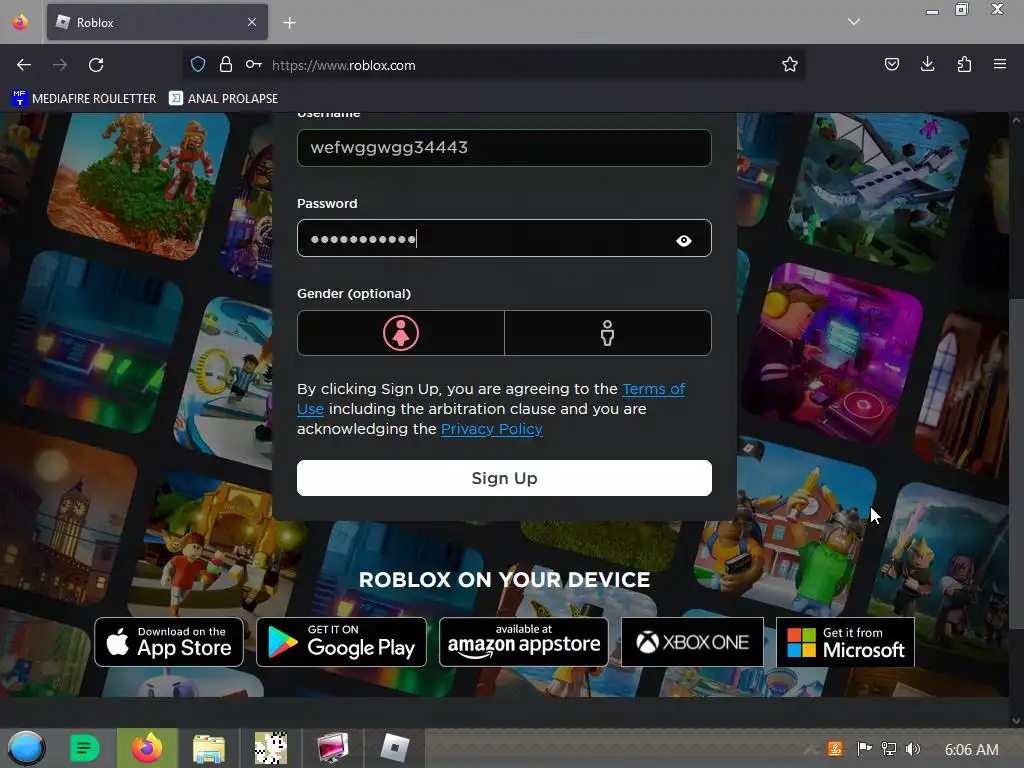Open the network tray icon
1024x768 pixels.
(889, 749)
